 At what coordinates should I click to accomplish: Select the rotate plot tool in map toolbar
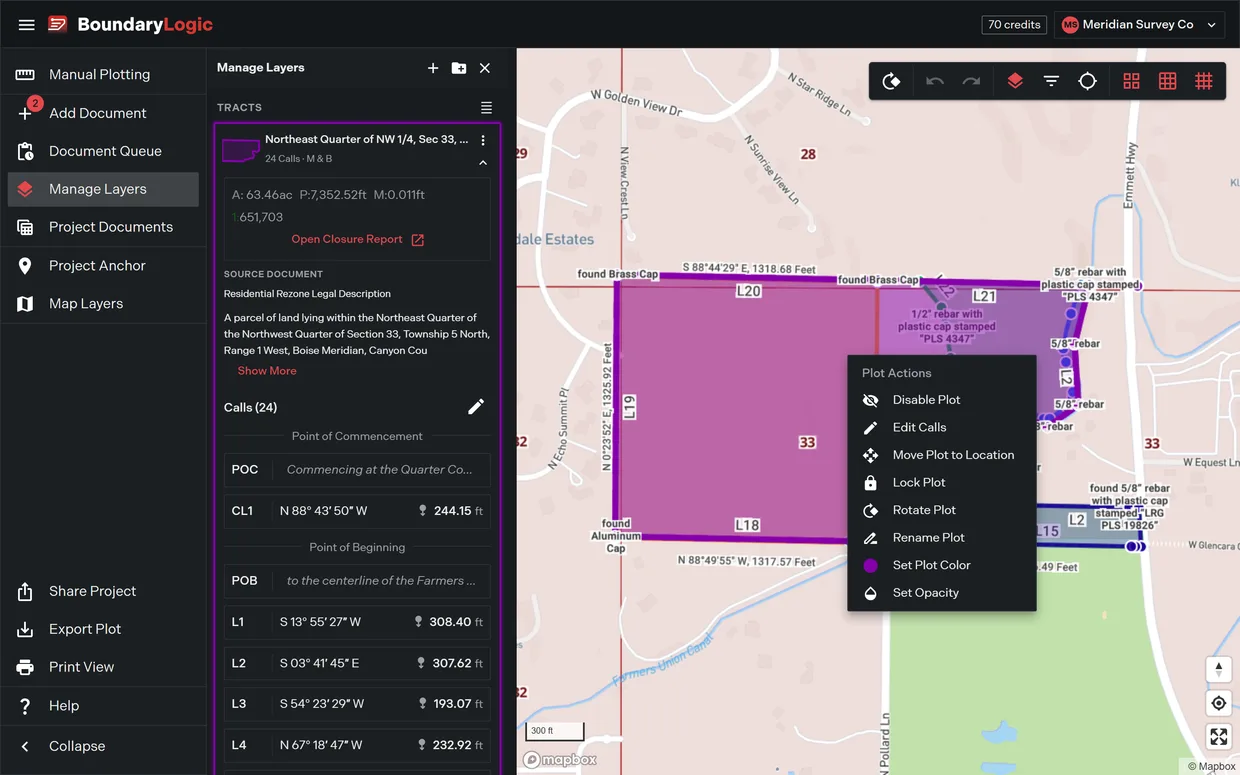point(891,81)
